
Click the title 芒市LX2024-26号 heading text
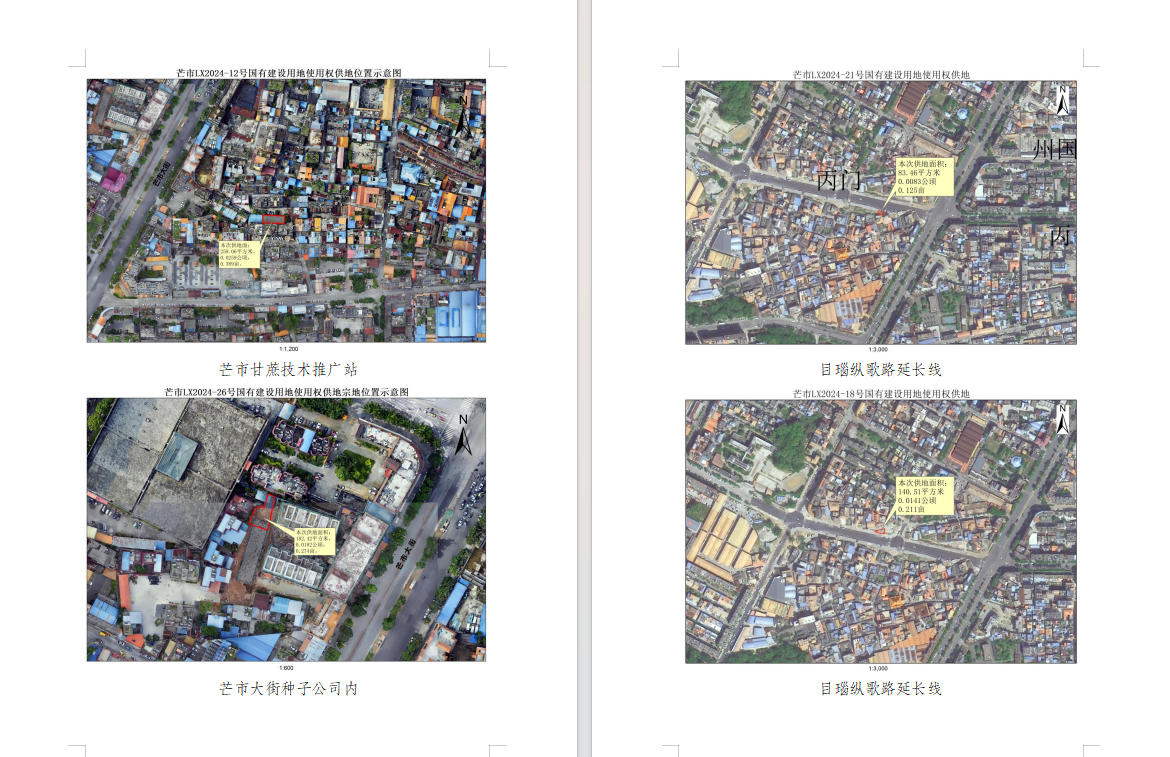(286, 392)
